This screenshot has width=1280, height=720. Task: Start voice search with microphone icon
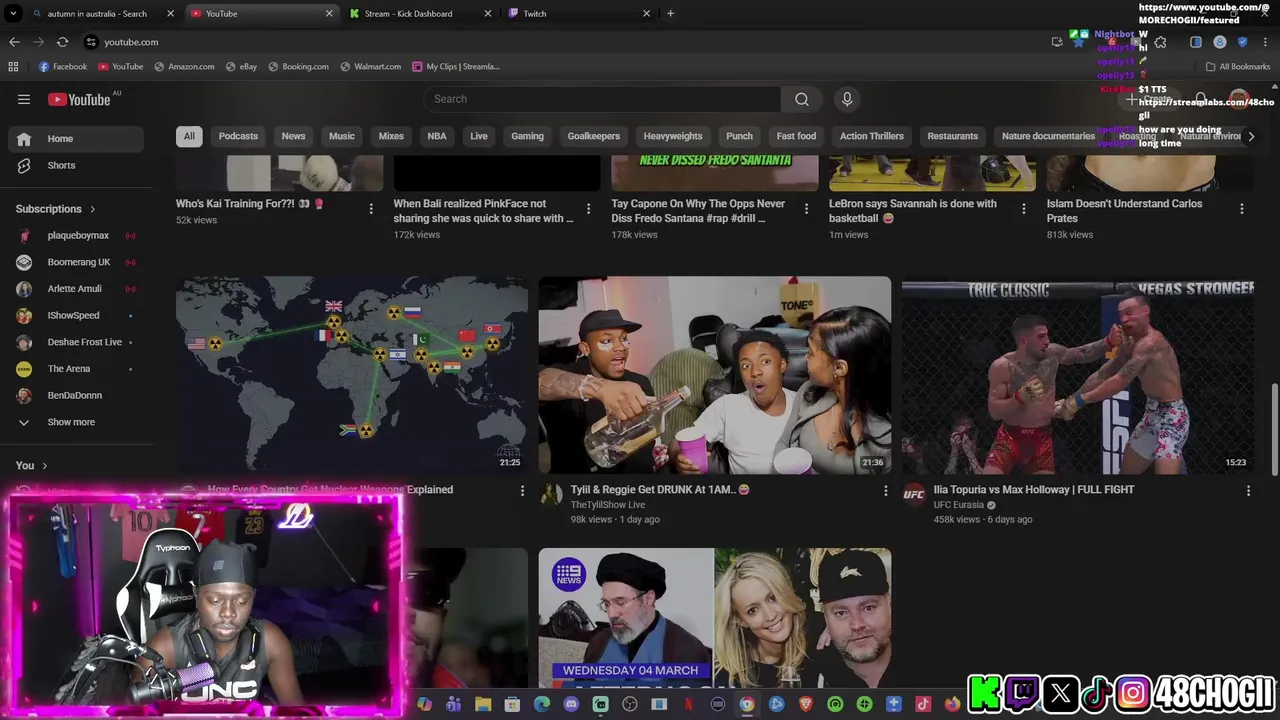[847, 99]
